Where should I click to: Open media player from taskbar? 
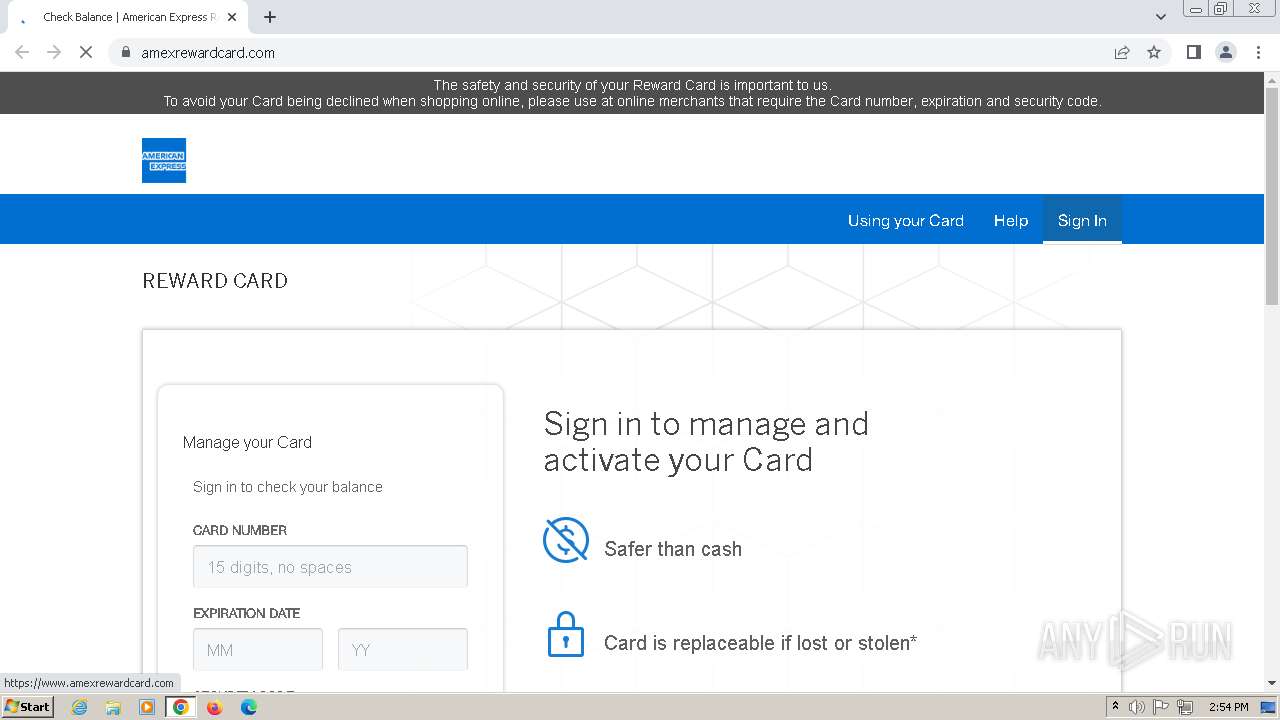[x=147, y=707]
